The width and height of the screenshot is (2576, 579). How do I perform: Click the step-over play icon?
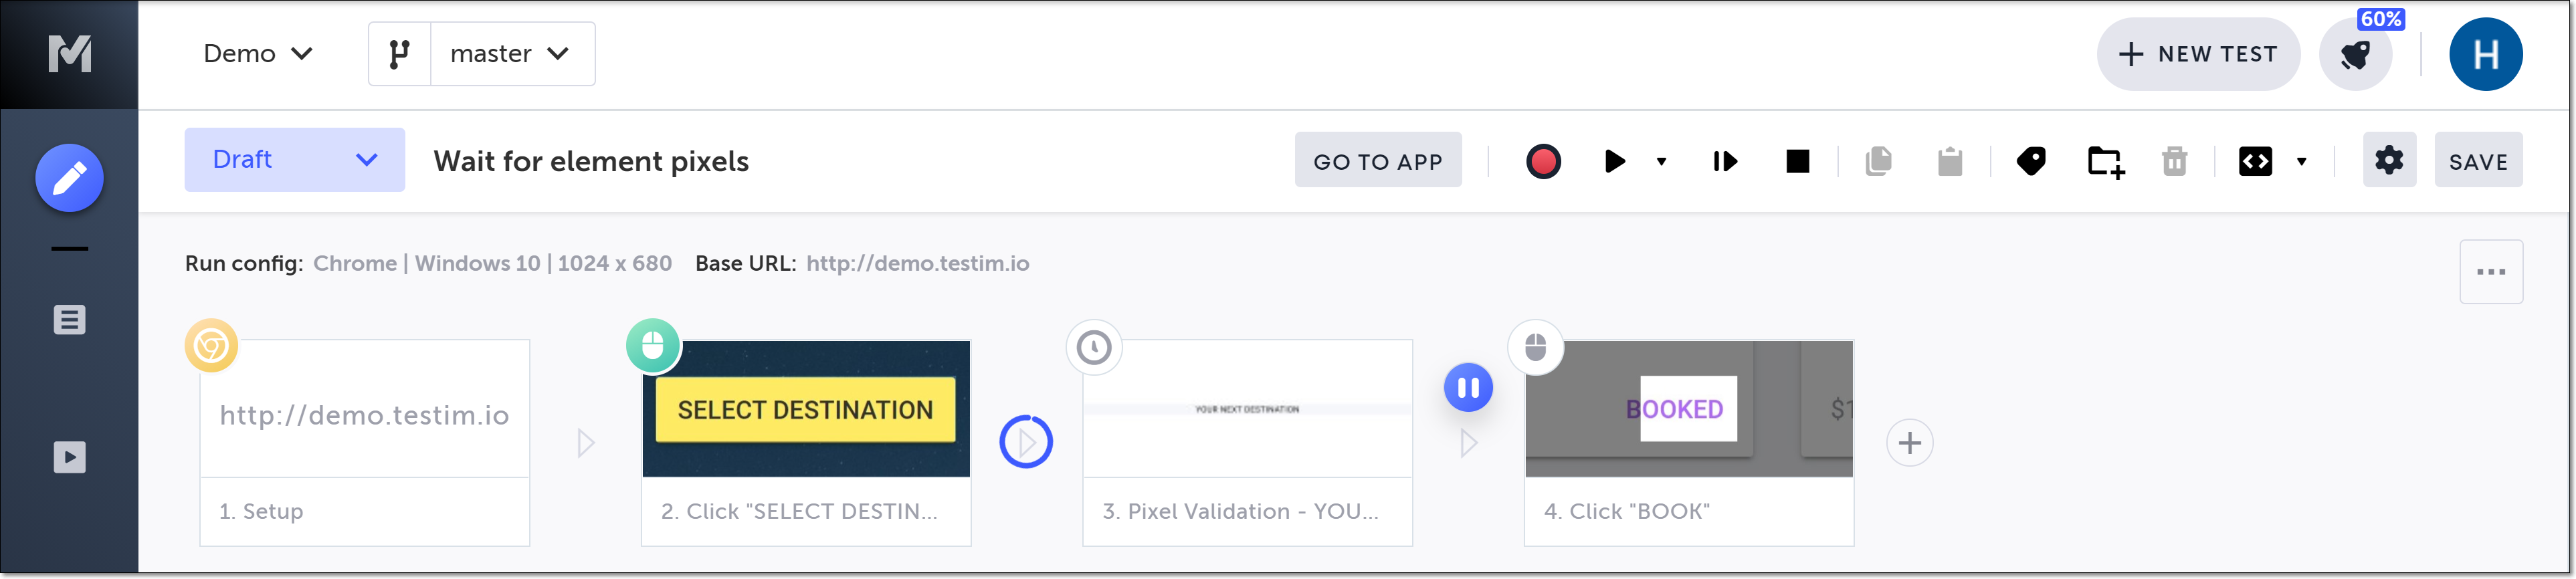pos(1725,161)
